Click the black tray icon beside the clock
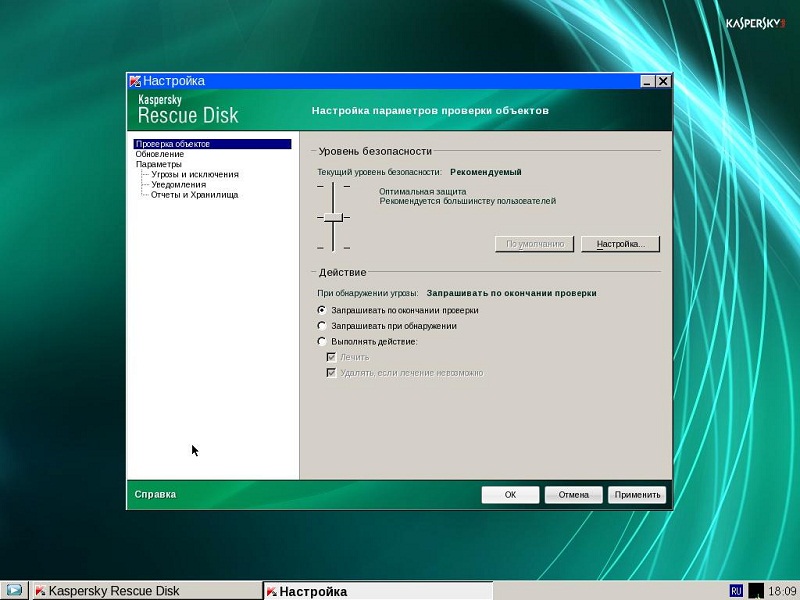This screenshot has width=800, height=600. tap(756, 591)
